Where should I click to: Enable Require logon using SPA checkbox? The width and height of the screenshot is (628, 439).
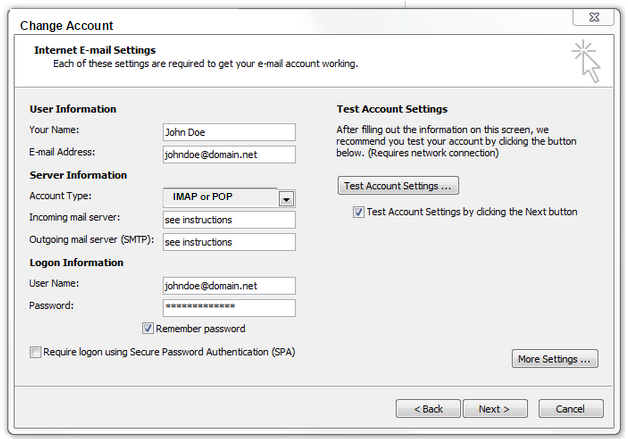coord(35,352)
